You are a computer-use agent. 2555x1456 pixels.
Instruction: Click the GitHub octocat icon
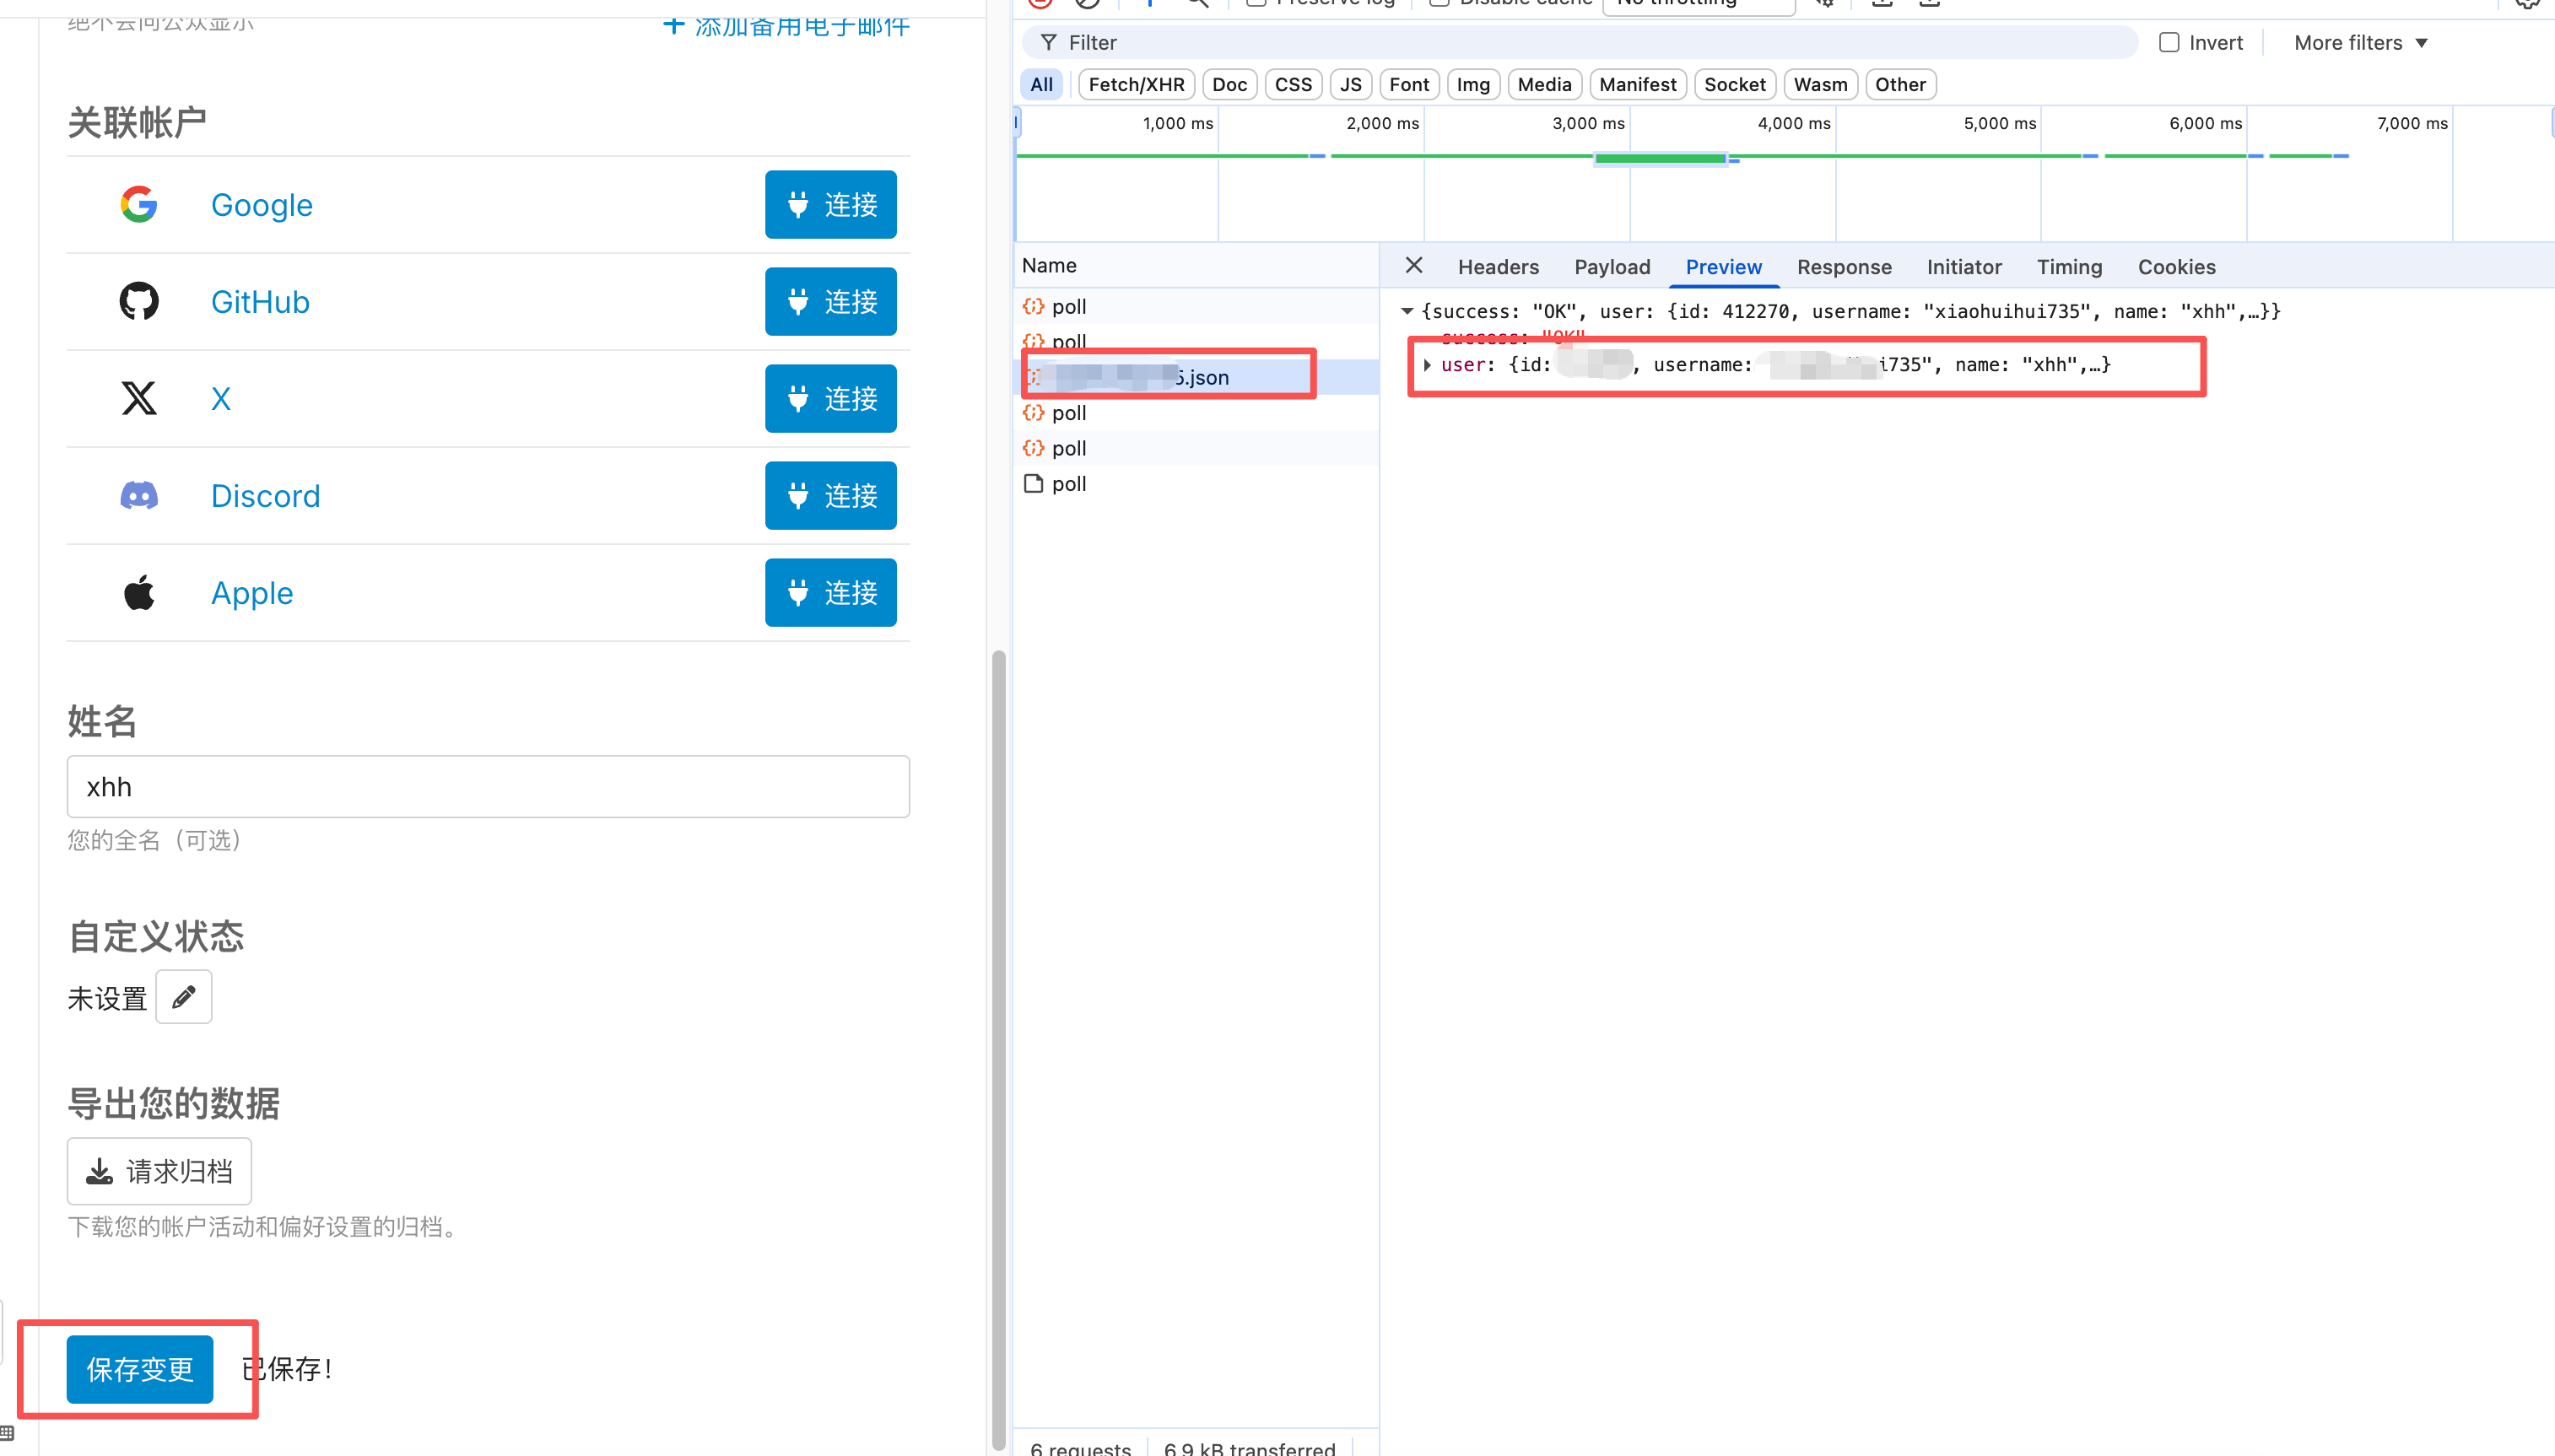pos(139,301)
